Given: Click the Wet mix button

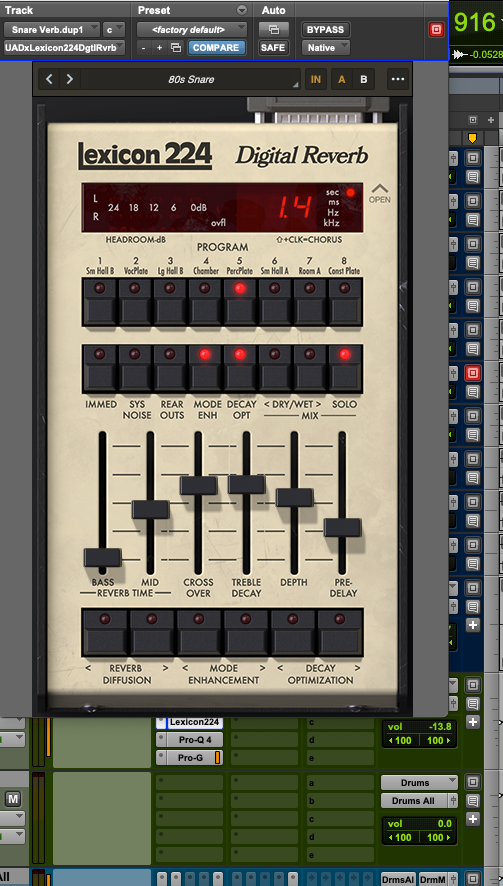Looking at the screenshot, I should (310, 368).
